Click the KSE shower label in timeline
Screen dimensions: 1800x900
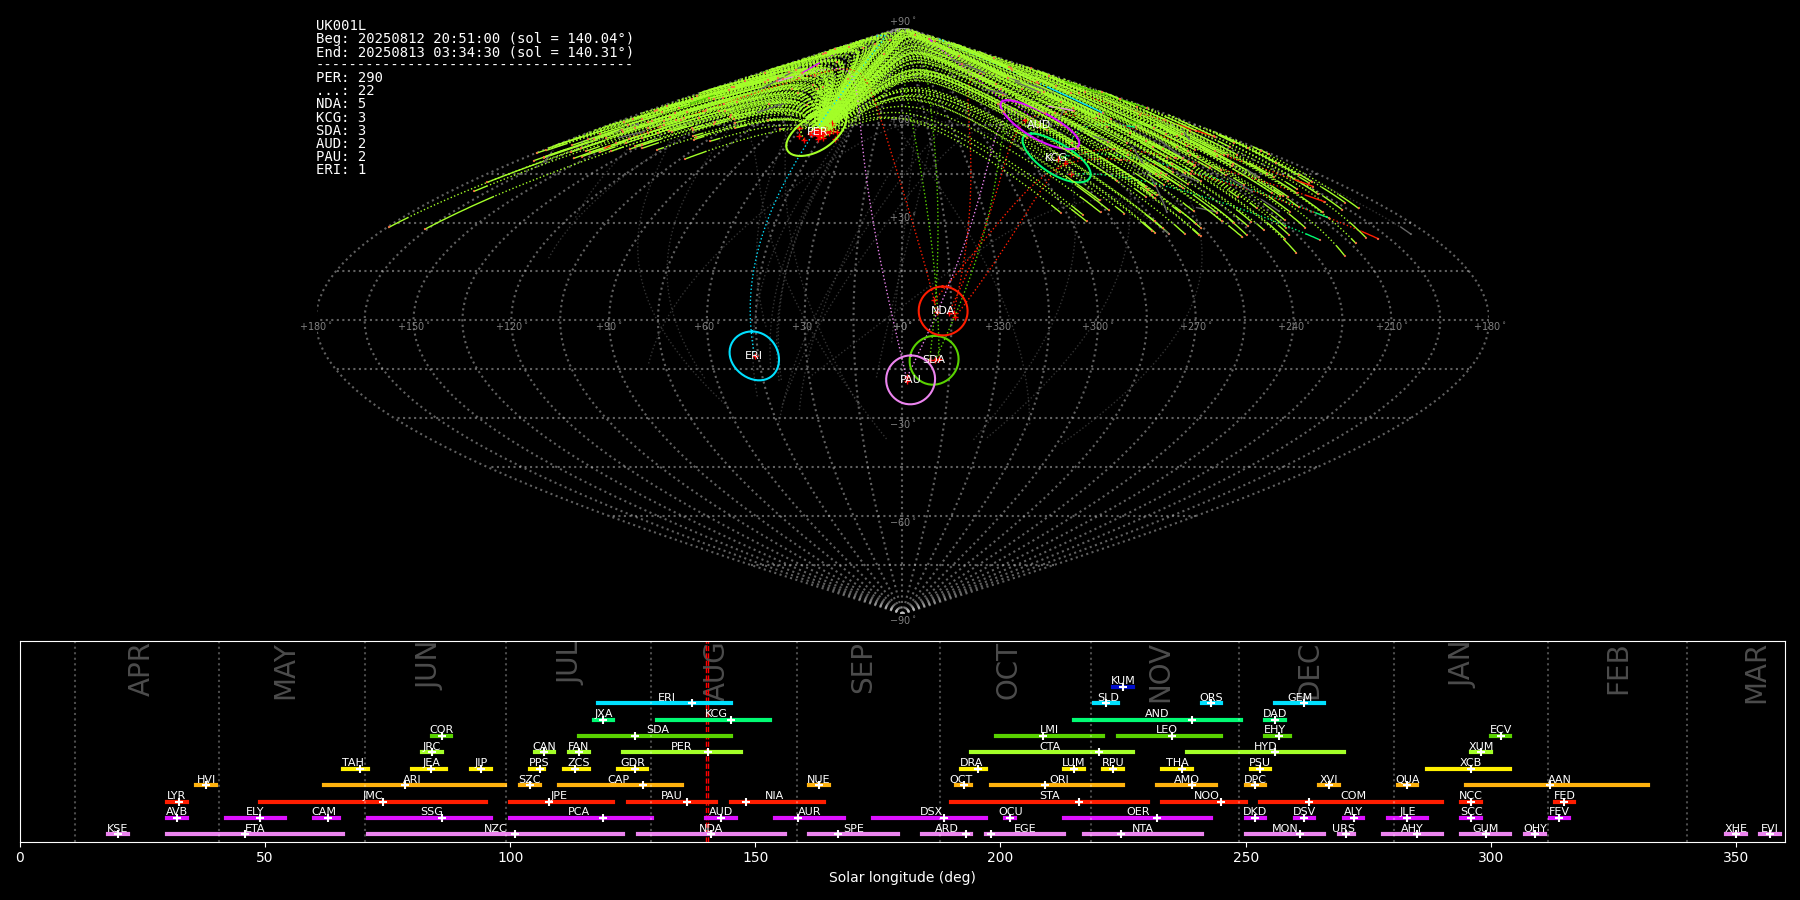click(x=117, y=829)
